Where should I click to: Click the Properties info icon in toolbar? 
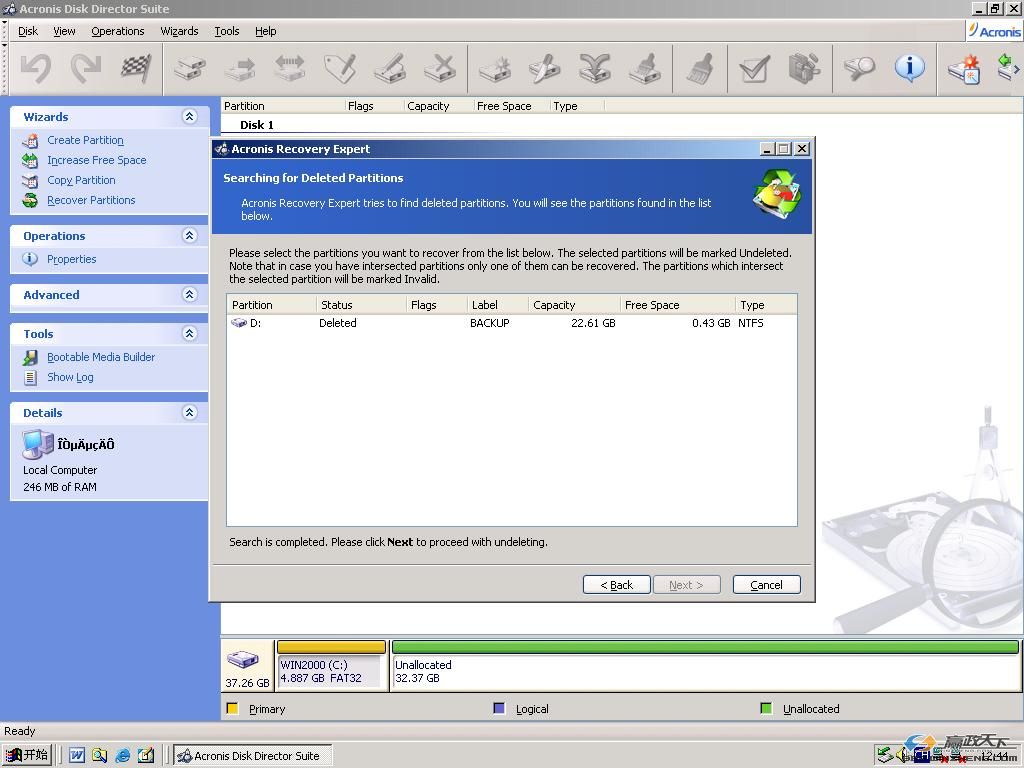tap(909, 68)
